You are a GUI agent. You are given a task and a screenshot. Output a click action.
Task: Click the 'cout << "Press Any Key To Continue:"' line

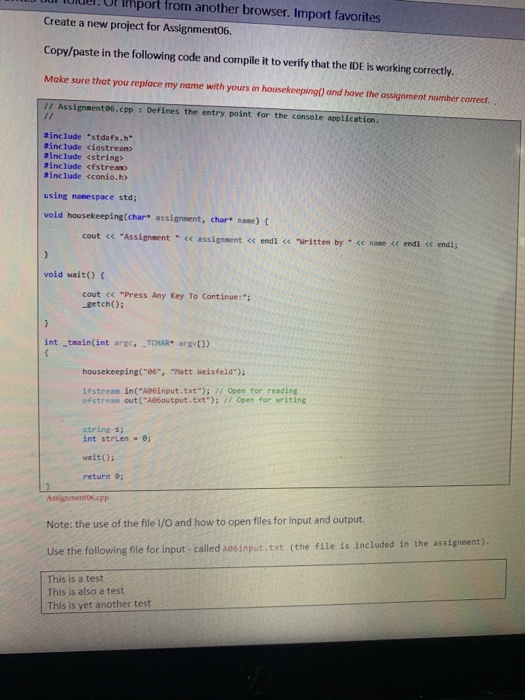166,295
